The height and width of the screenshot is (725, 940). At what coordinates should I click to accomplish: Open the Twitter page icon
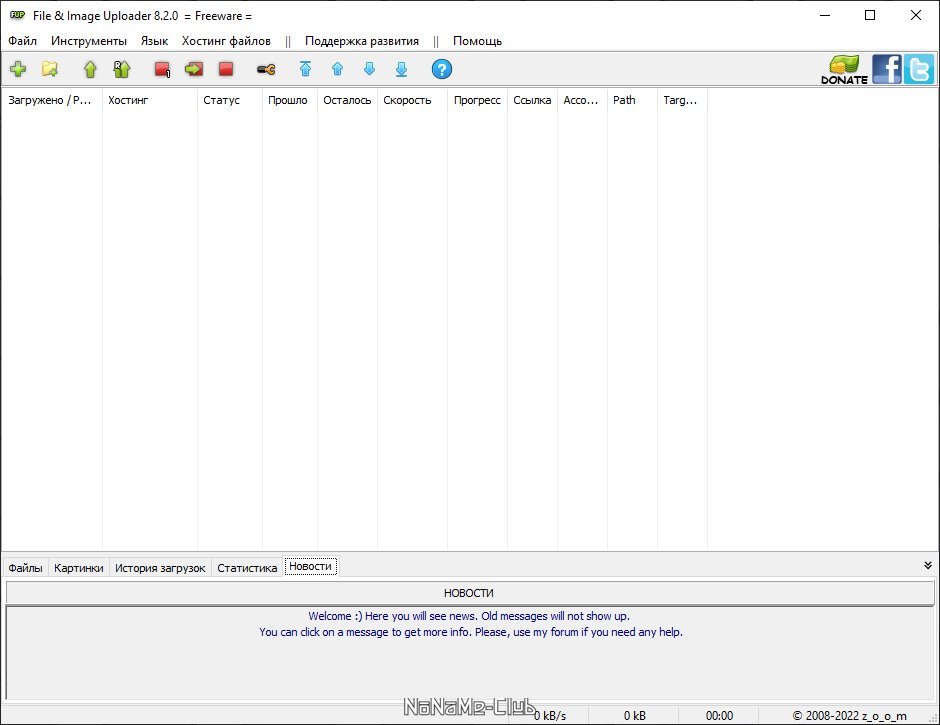pos(918,69)
